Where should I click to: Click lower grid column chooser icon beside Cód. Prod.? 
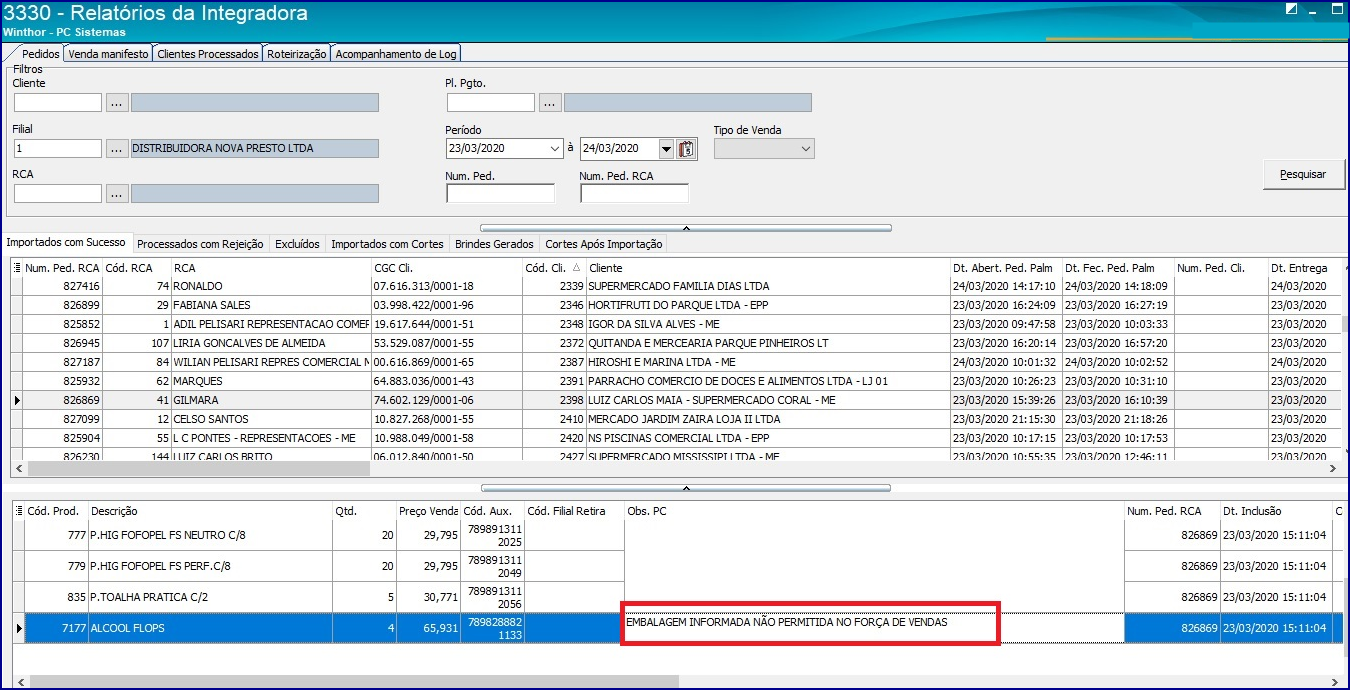[19, 511]
